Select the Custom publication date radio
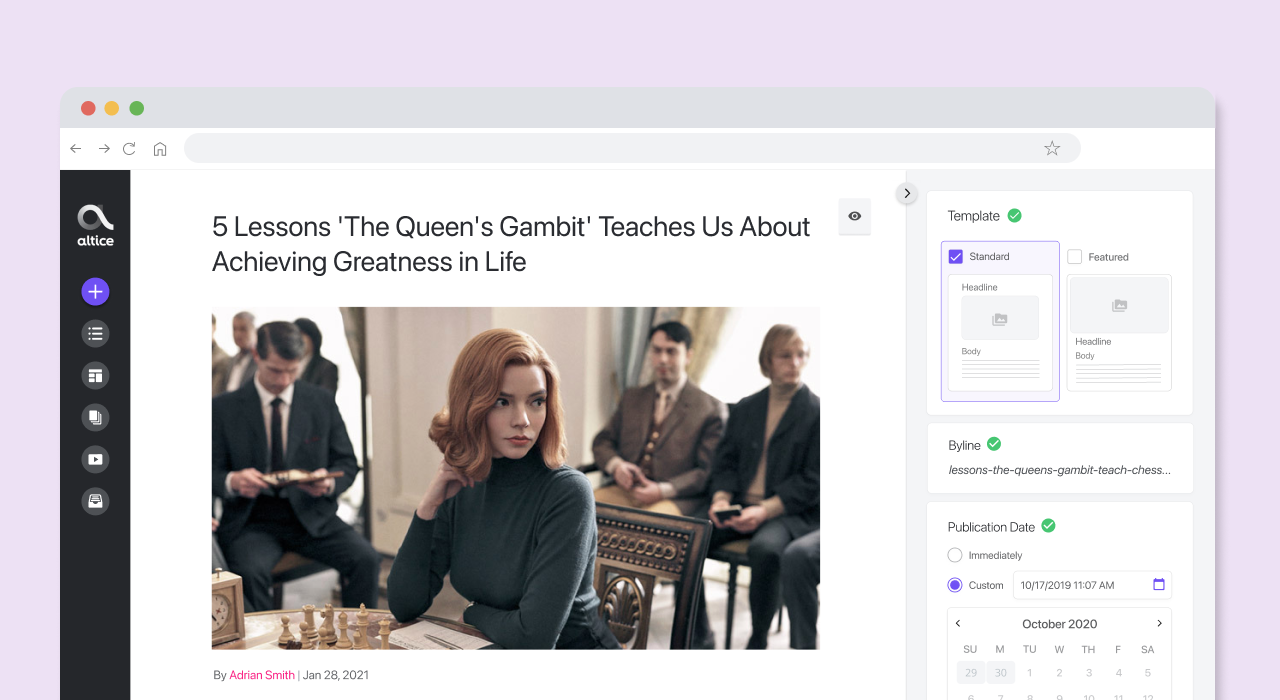Image resolution: width=1280 pixels, height=700 pixels. coord(955,585)
